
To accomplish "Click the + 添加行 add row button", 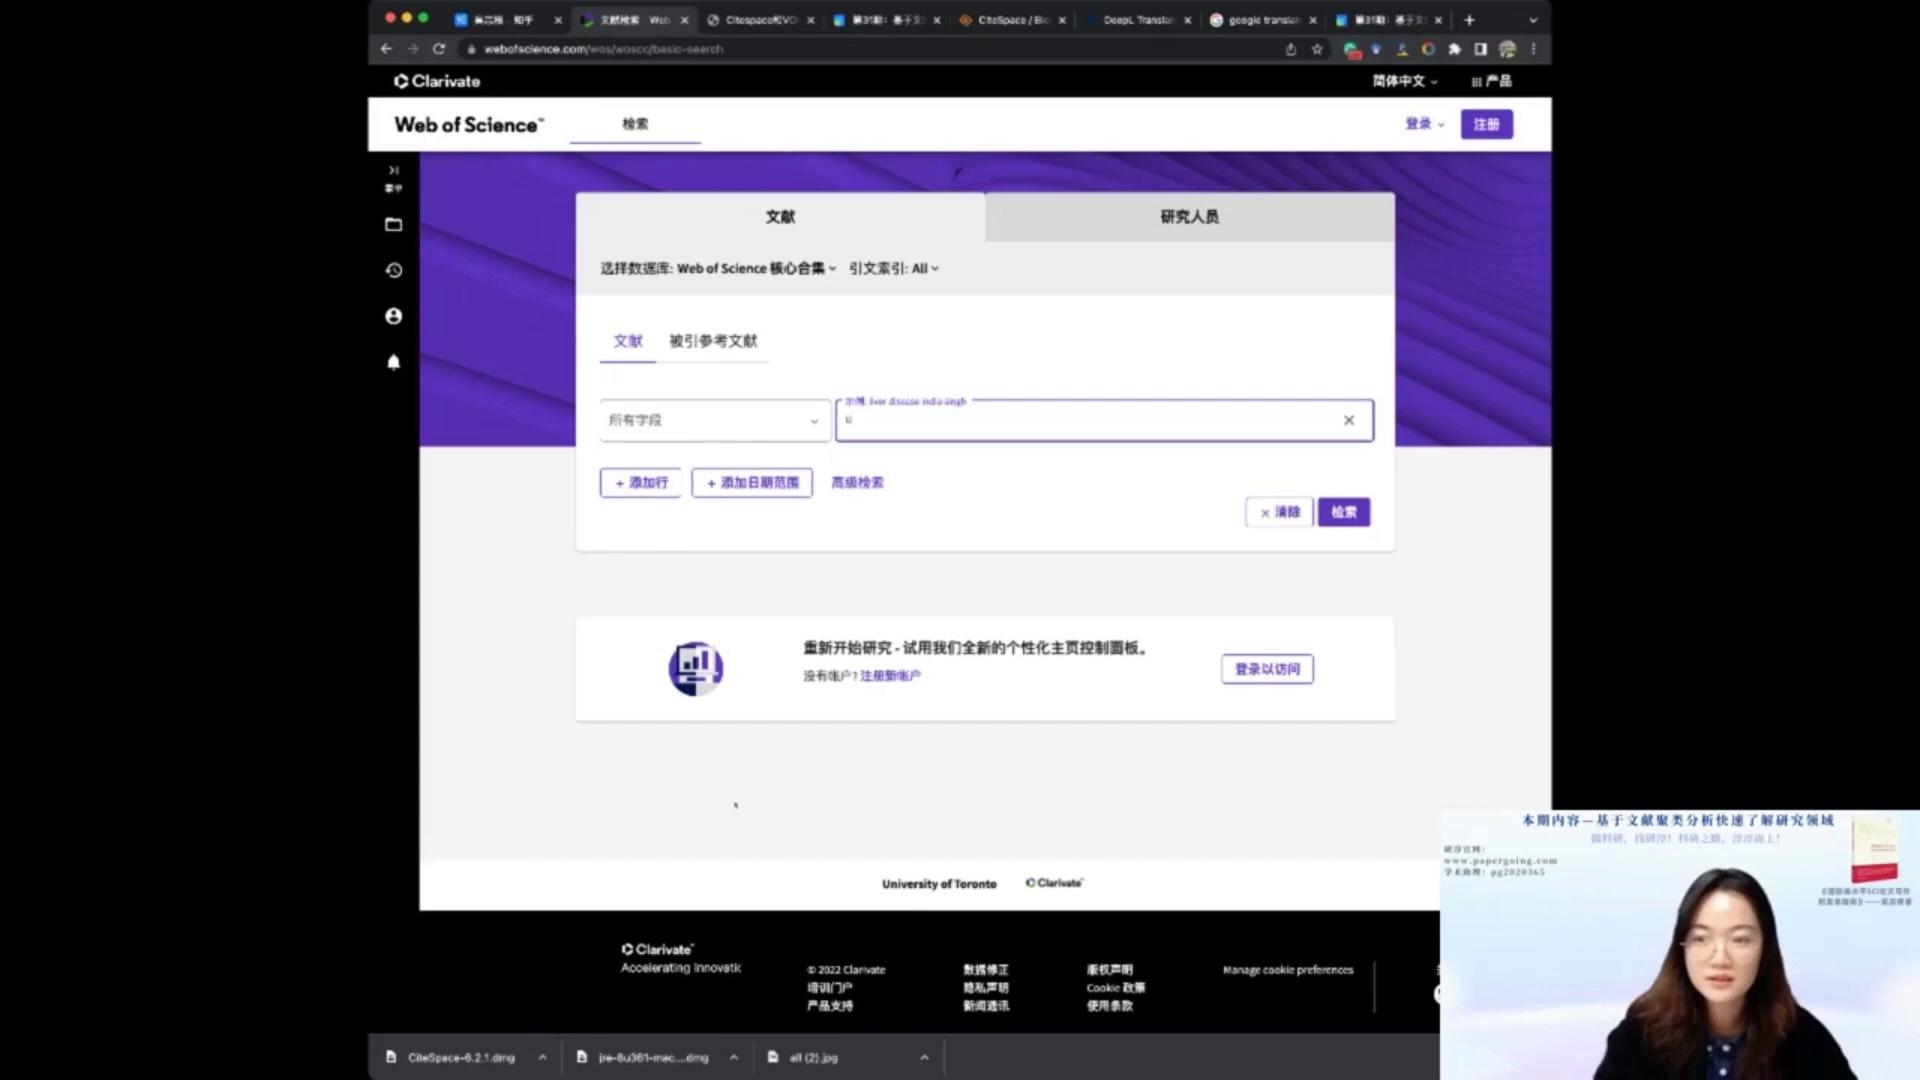I will point(640,483).
